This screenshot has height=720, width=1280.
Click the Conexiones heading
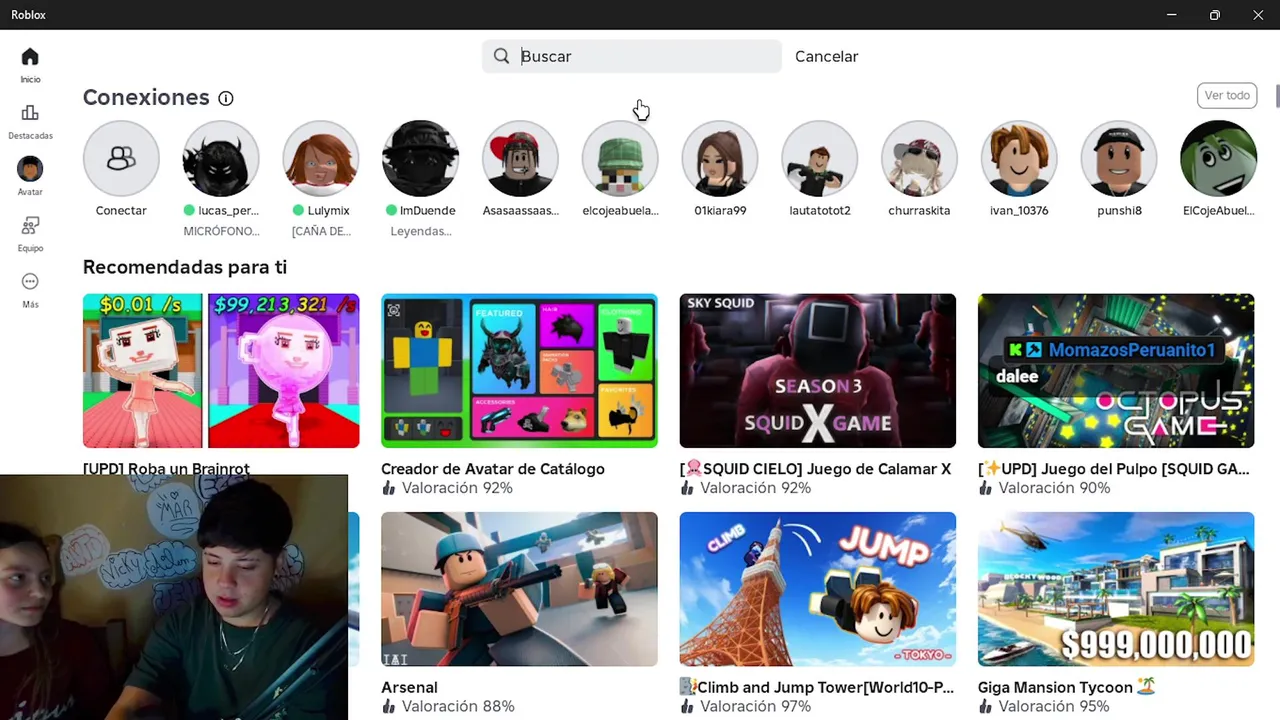click(146, 97)
